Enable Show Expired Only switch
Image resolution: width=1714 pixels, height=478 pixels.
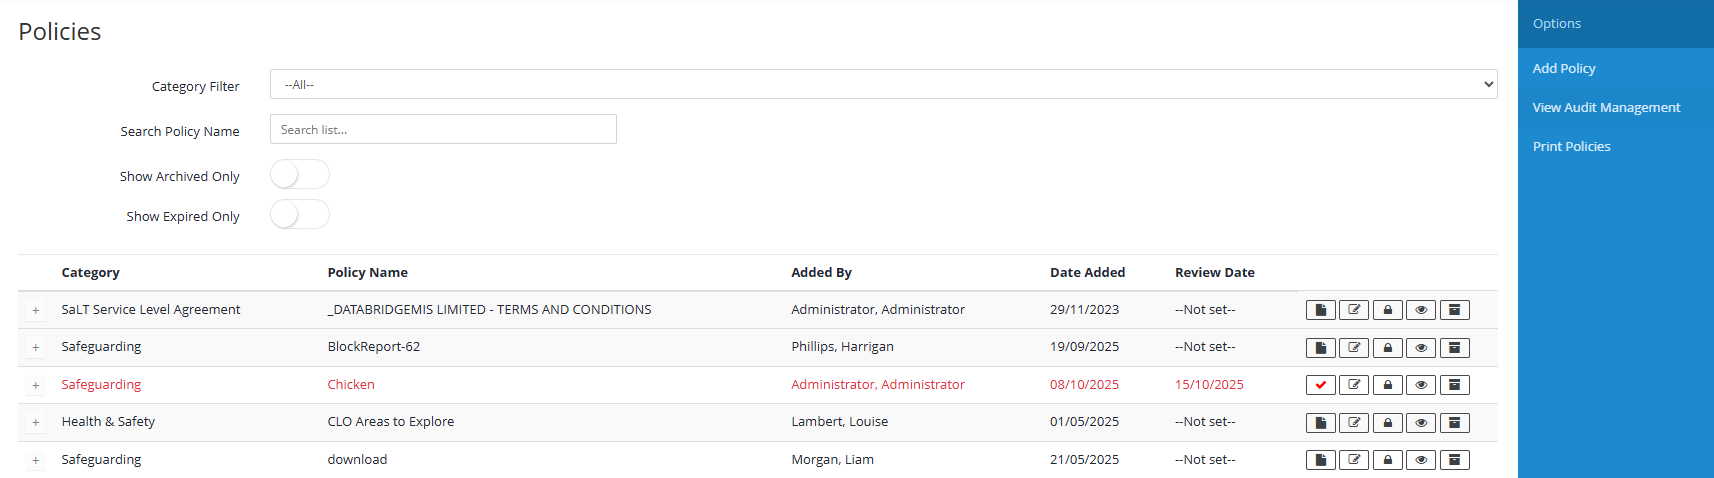(299, 215)
